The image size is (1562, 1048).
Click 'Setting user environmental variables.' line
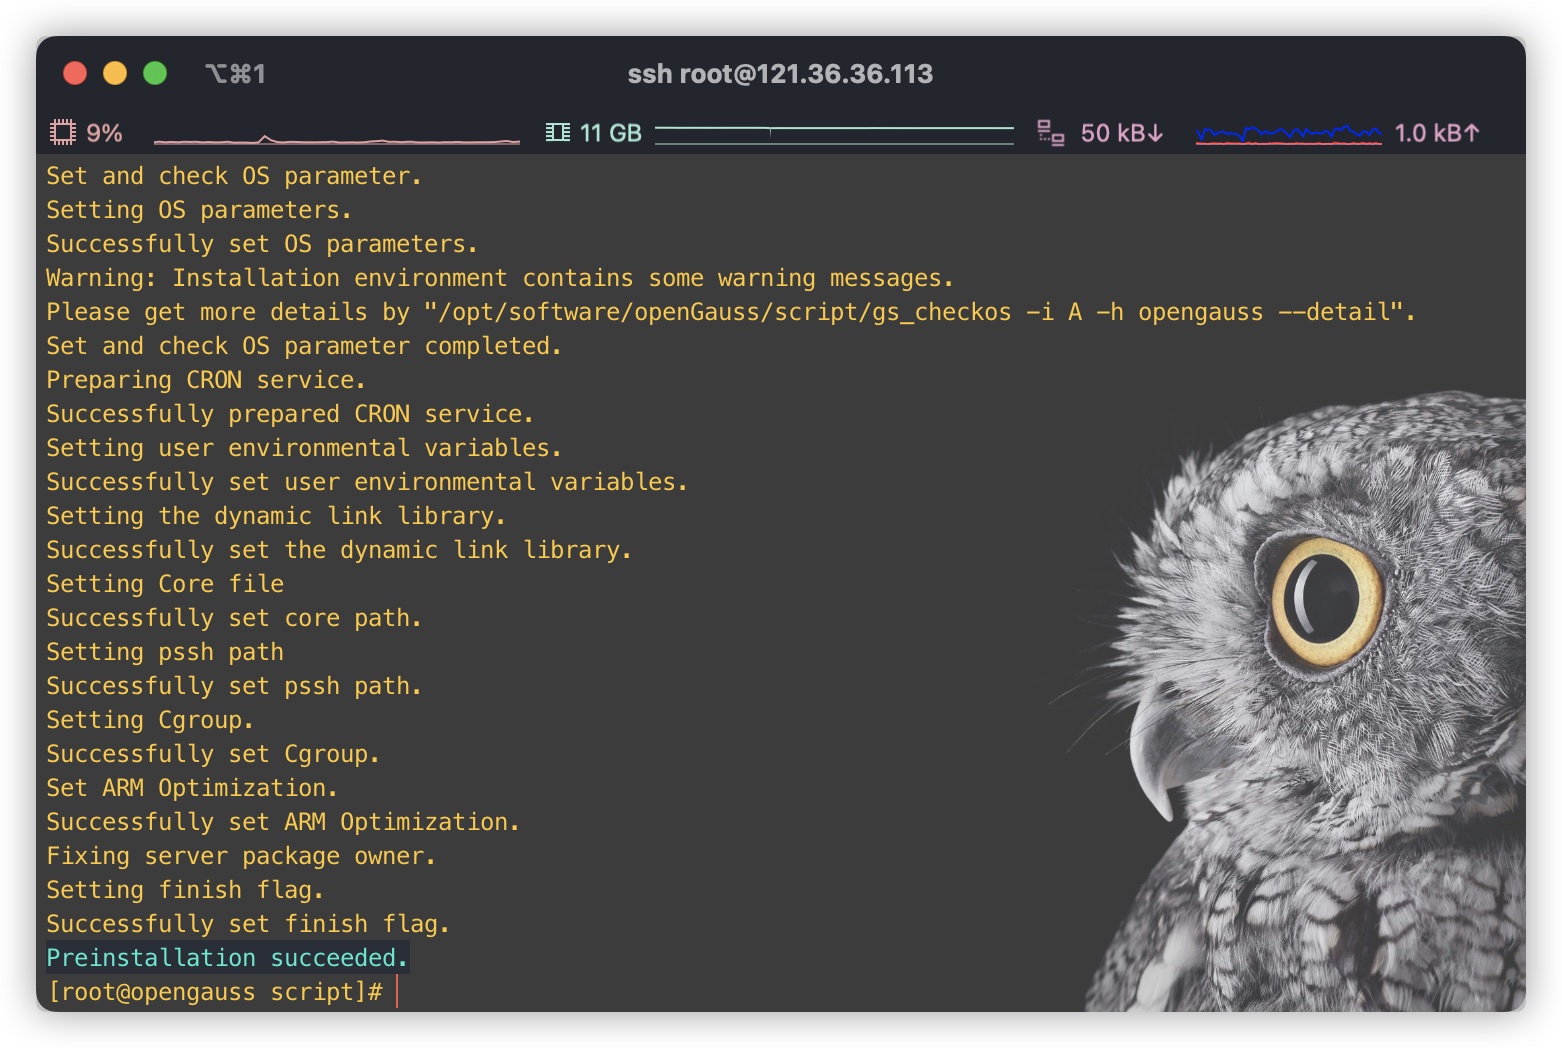tap(304, 448)
